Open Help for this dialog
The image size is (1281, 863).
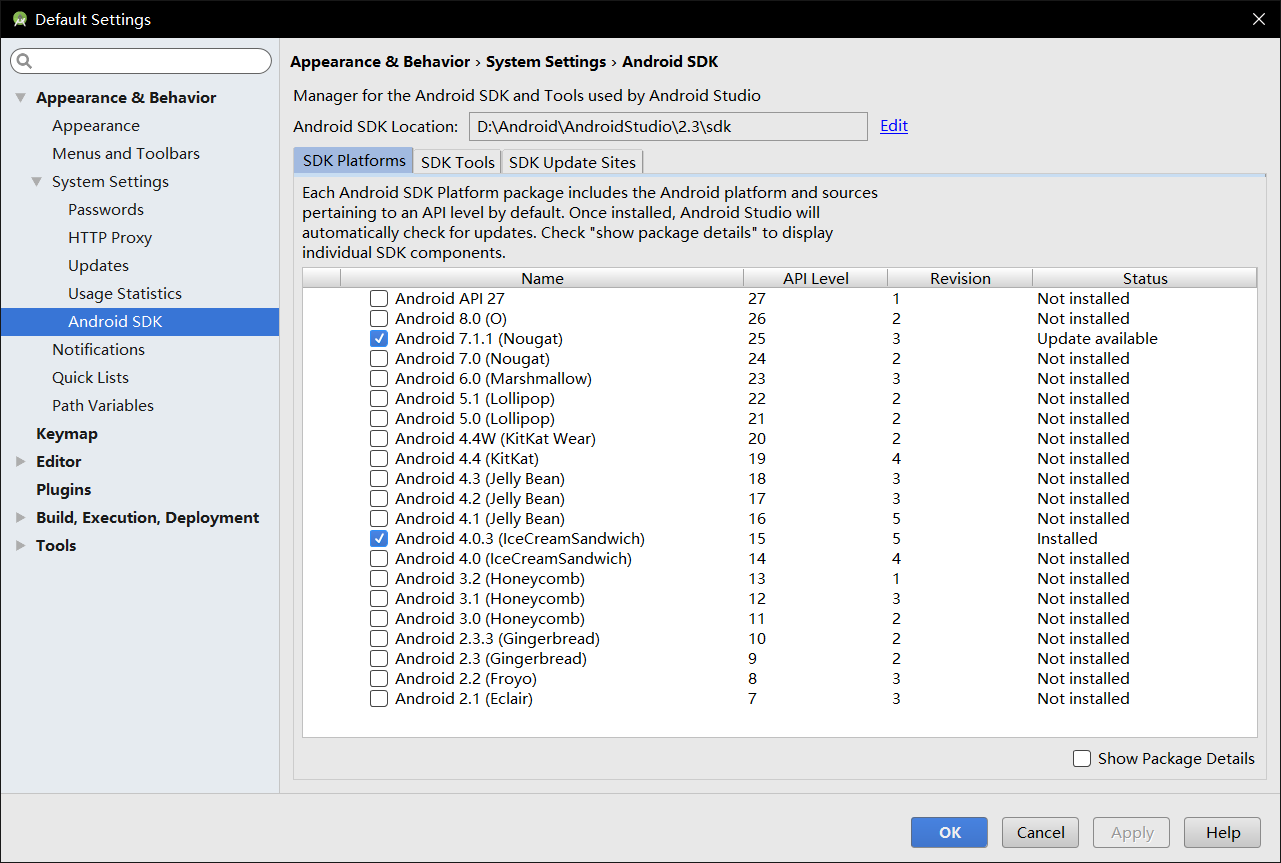(1222, 832)
